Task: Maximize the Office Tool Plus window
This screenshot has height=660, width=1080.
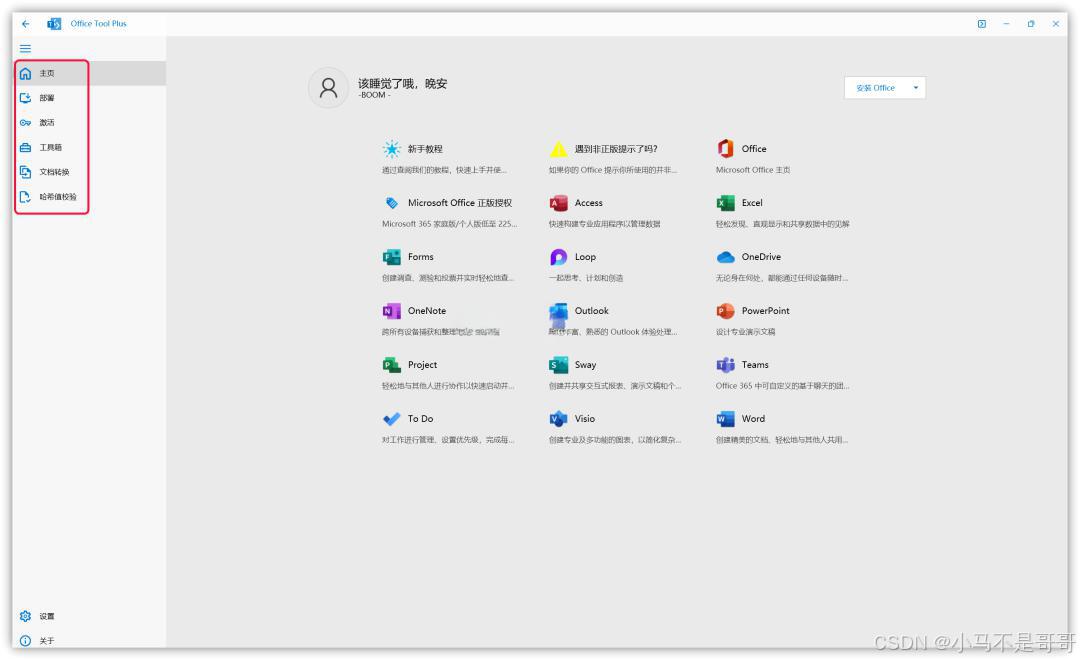Action: point(1031,23)
